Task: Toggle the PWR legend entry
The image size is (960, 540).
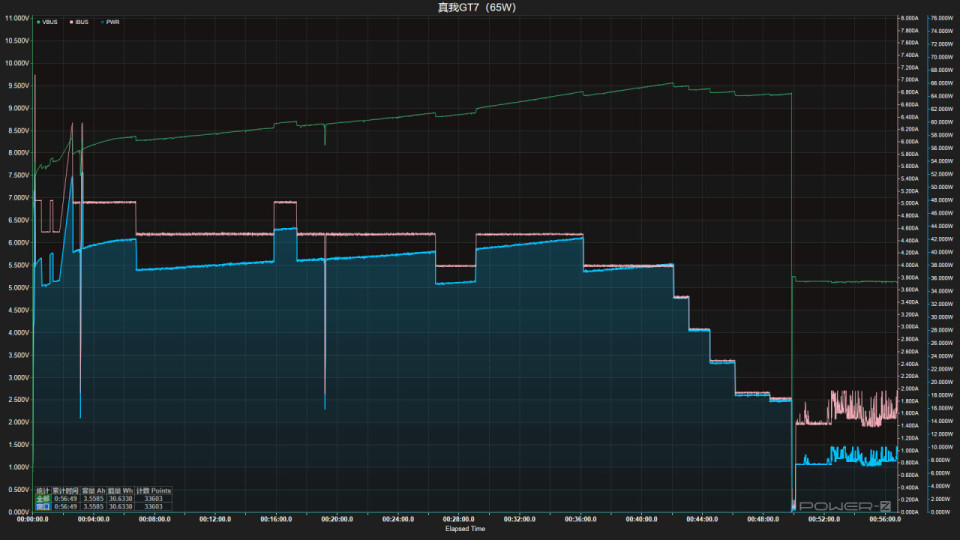Action: (x=110, y=22)
